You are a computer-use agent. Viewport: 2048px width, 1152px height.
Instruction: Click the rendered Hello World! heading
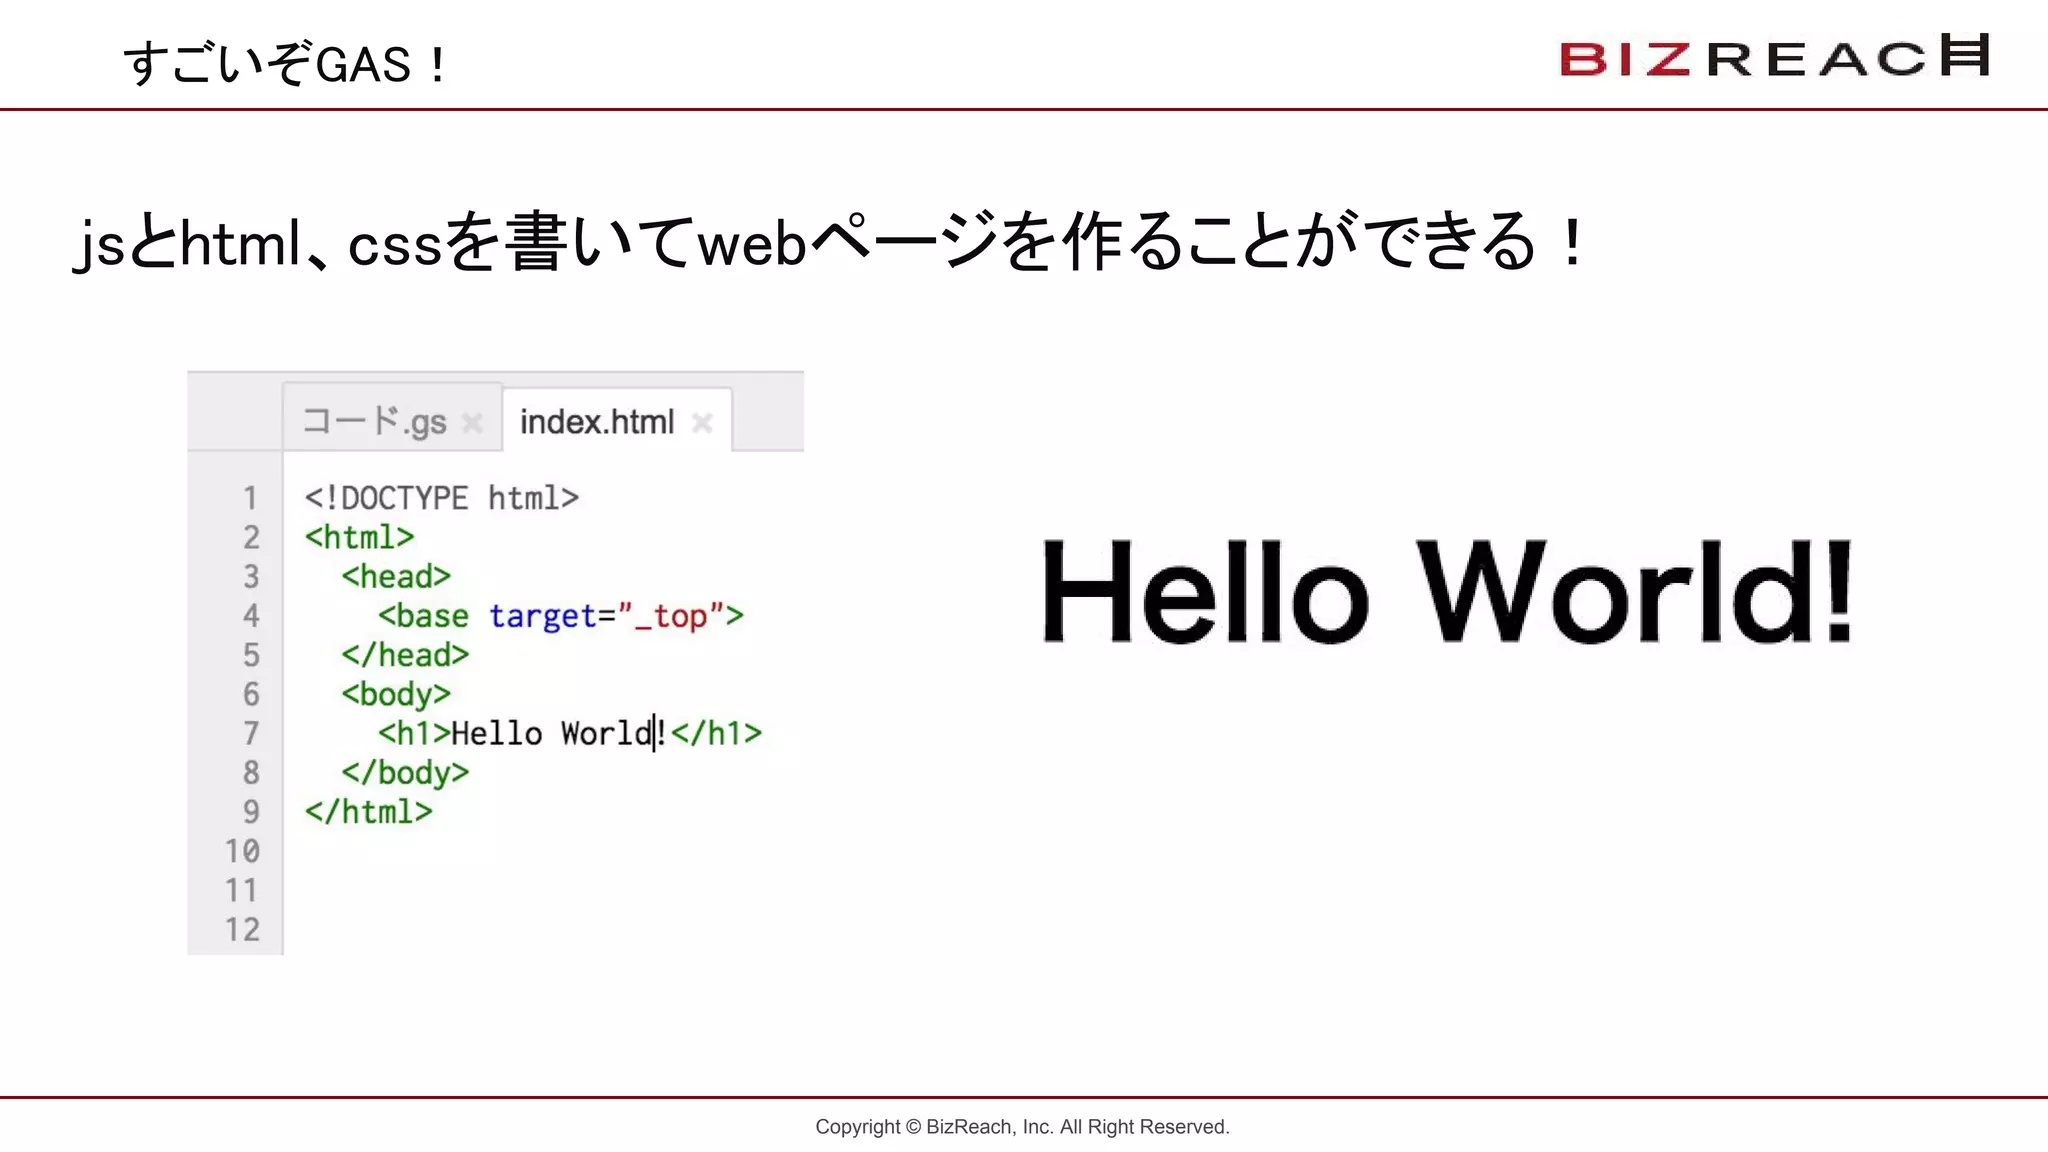[1447, 591]
